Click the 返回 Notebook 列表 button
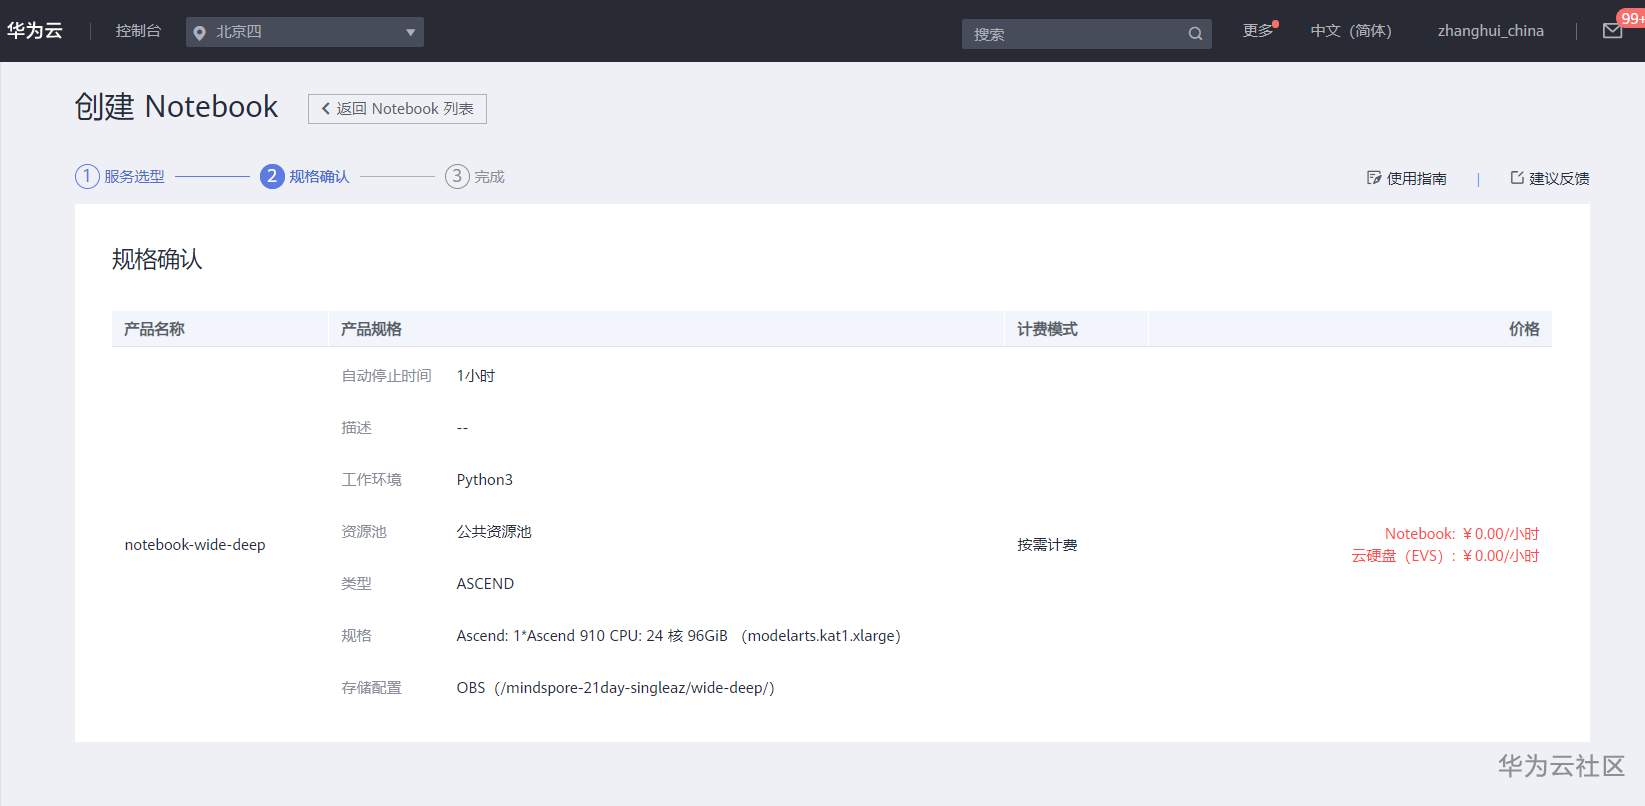This screenshot has height=806, width=1645. click(x=397, y=109)
